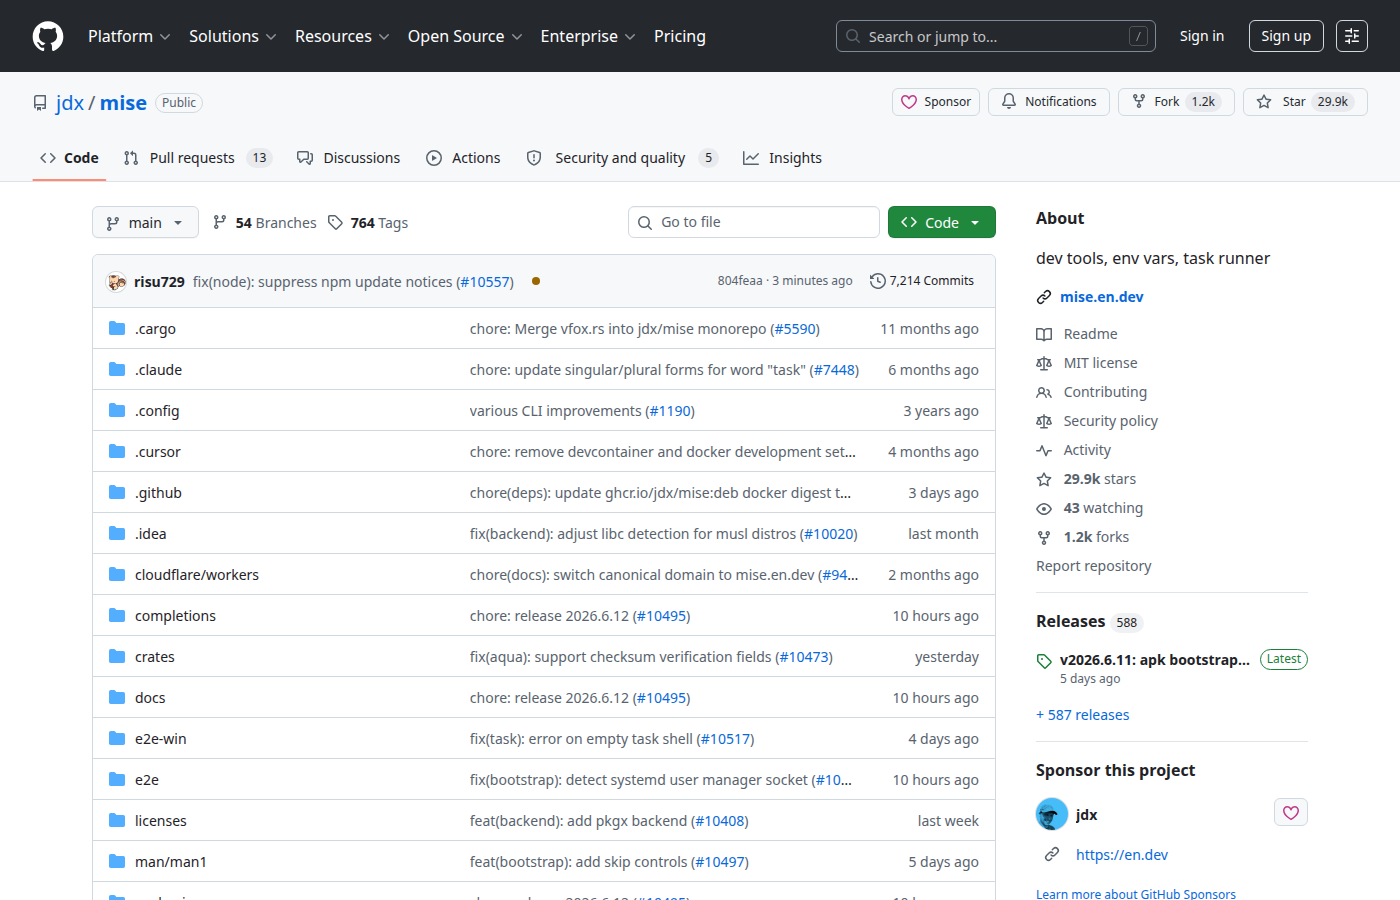
Task: Click the folder icon for e2e-win
Action: 117,738
